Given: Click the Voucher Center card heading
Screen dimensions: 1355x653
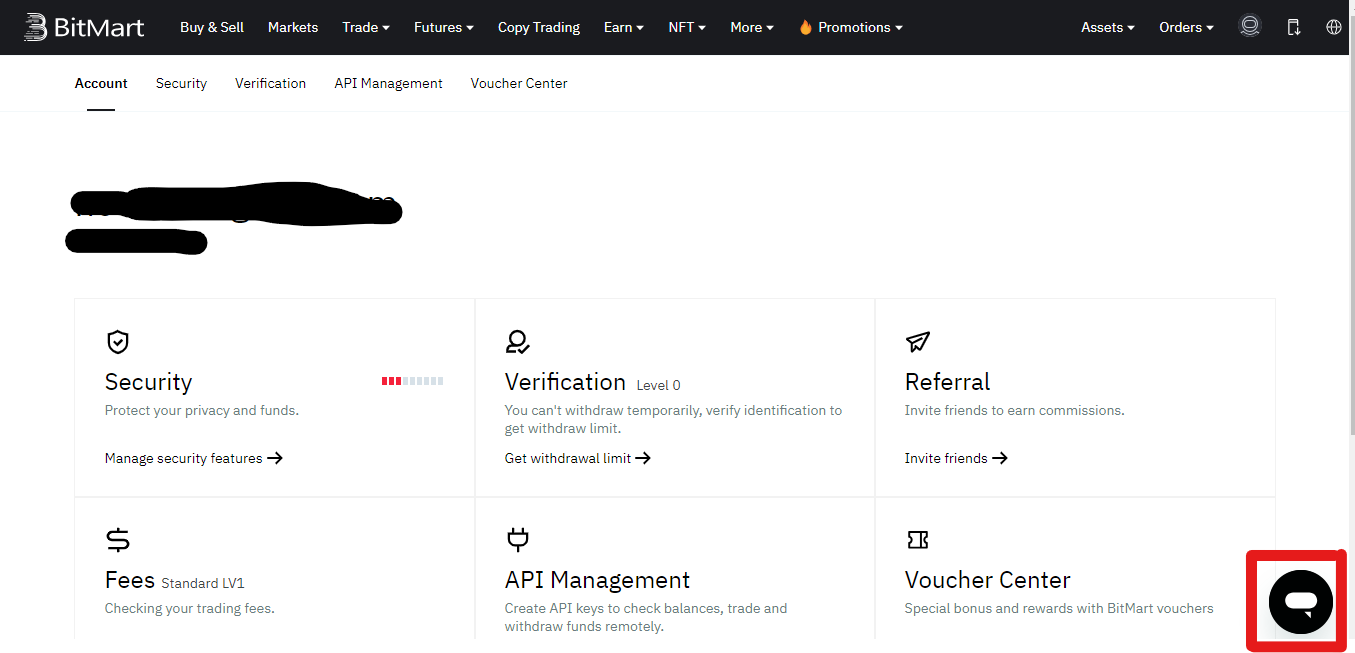Looking at the screenshot, I should tap(987, 580).
